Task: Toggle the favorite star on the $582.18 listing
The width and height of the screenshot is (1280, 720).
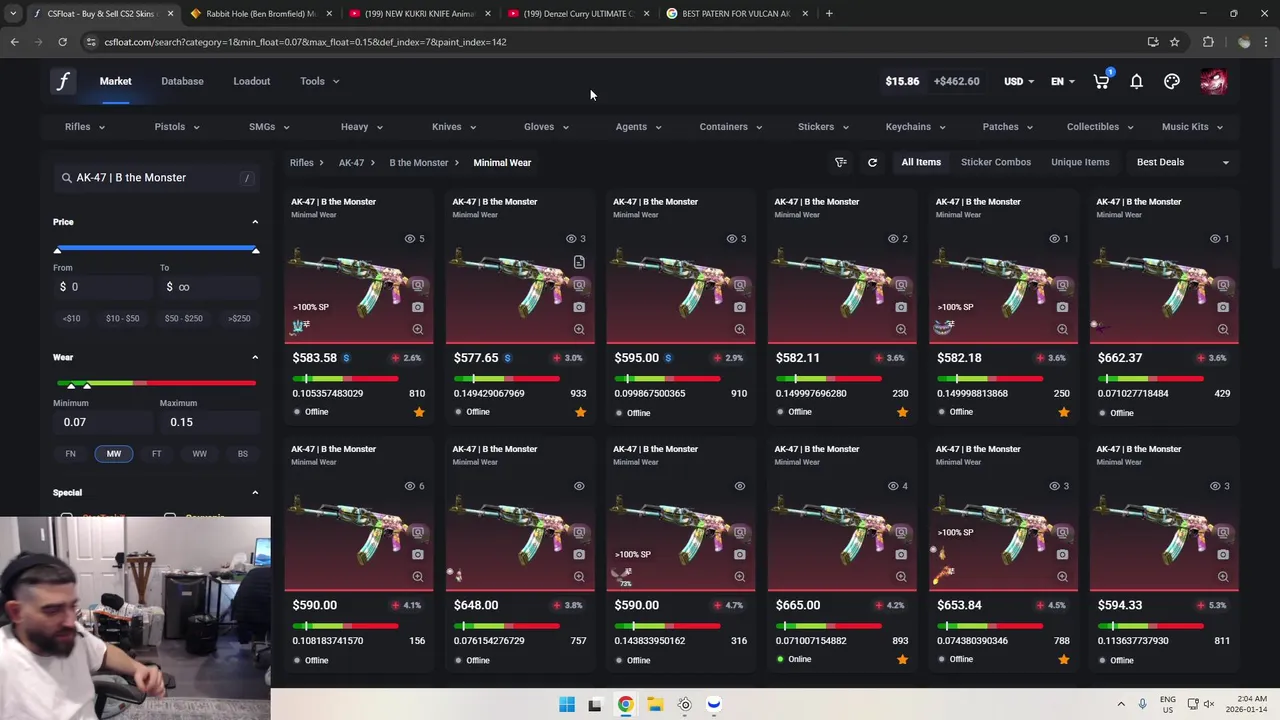Action: tap(1063, 412)
